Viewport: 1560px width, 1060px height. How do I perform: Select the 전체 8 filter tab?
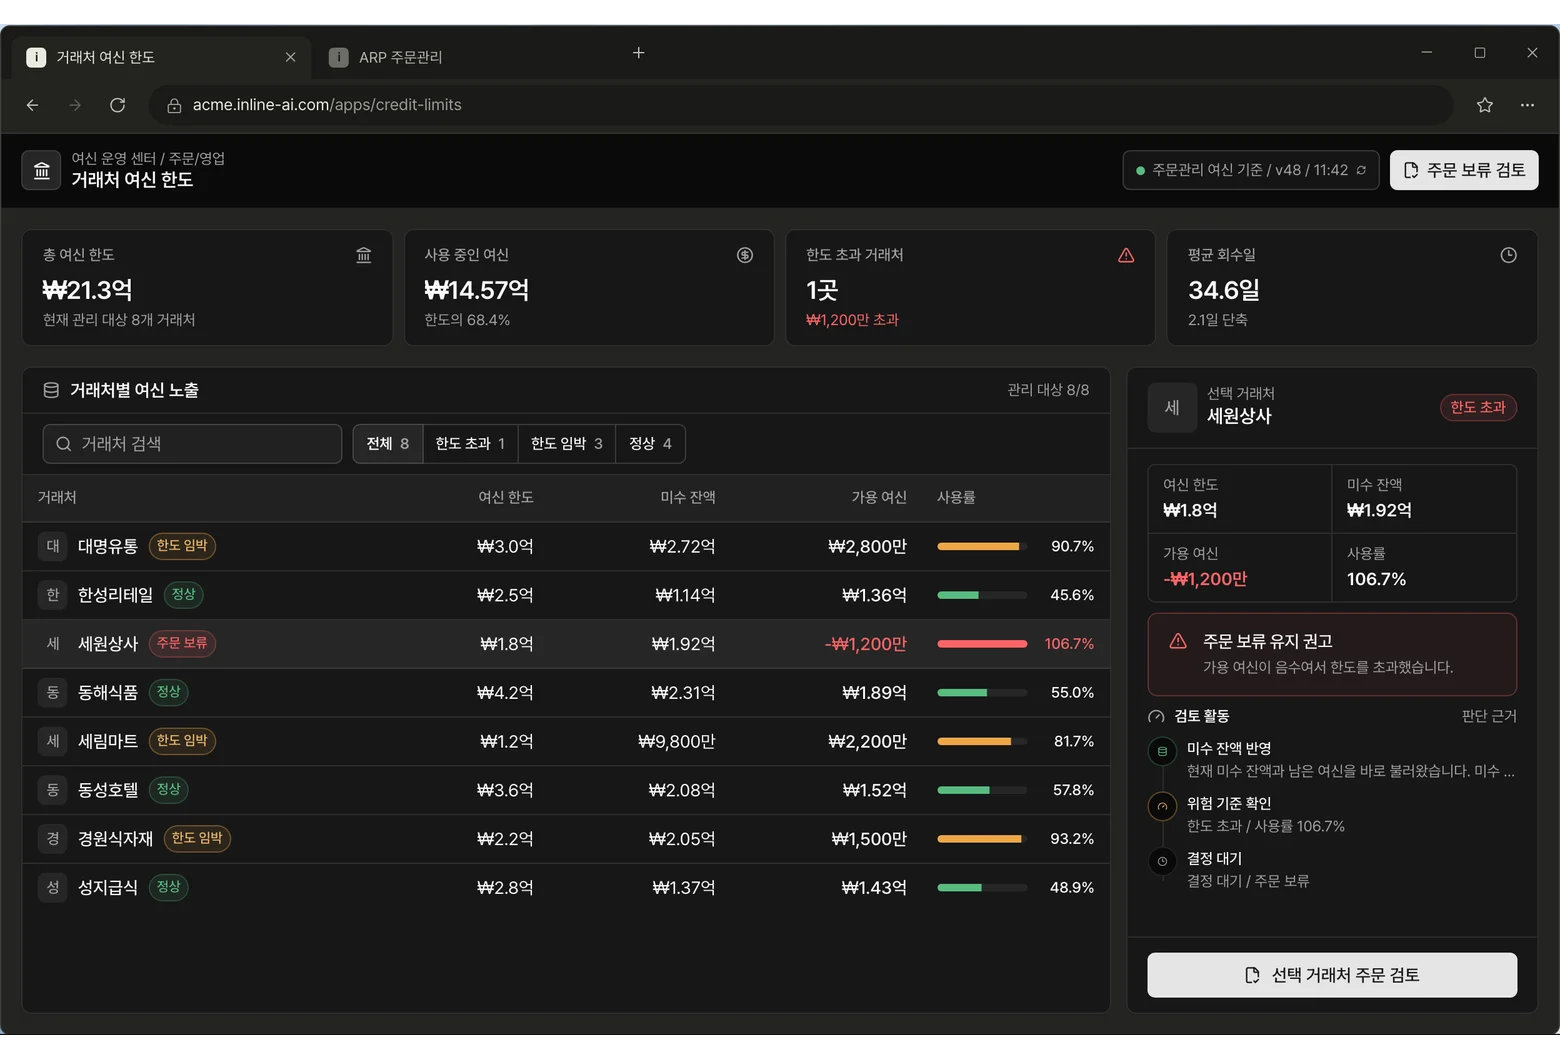coord(388,444)
